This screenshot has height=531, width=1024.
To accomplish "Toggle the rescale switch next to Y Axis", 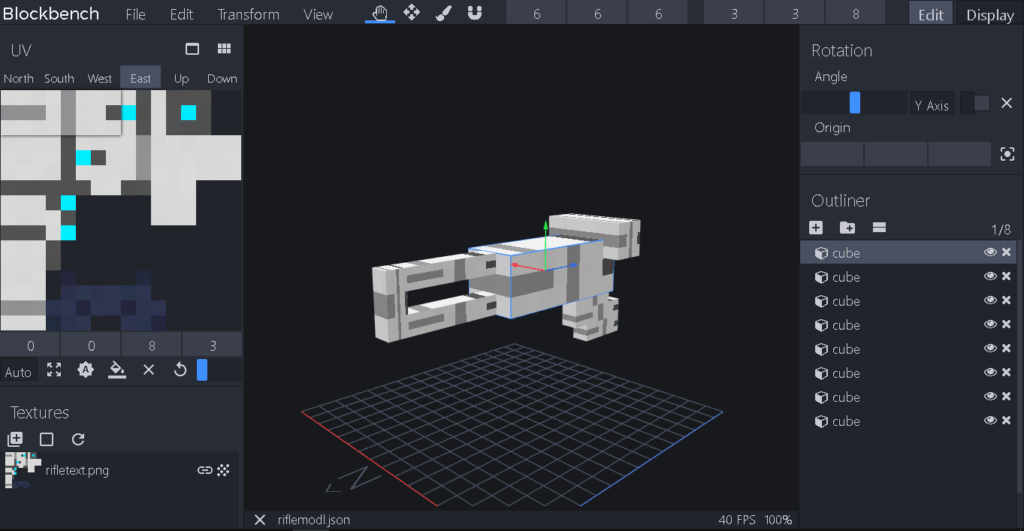I will tap(976, 103).
